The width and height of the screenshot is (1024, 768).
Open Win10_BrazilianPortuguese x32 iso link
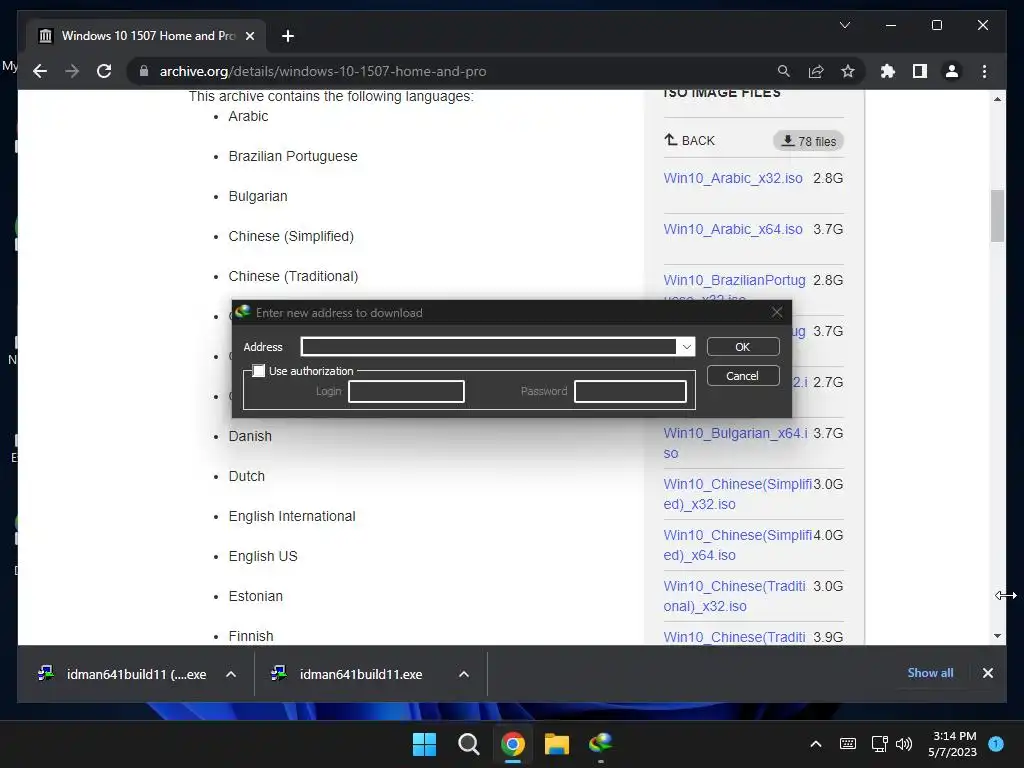pos(734,280)
